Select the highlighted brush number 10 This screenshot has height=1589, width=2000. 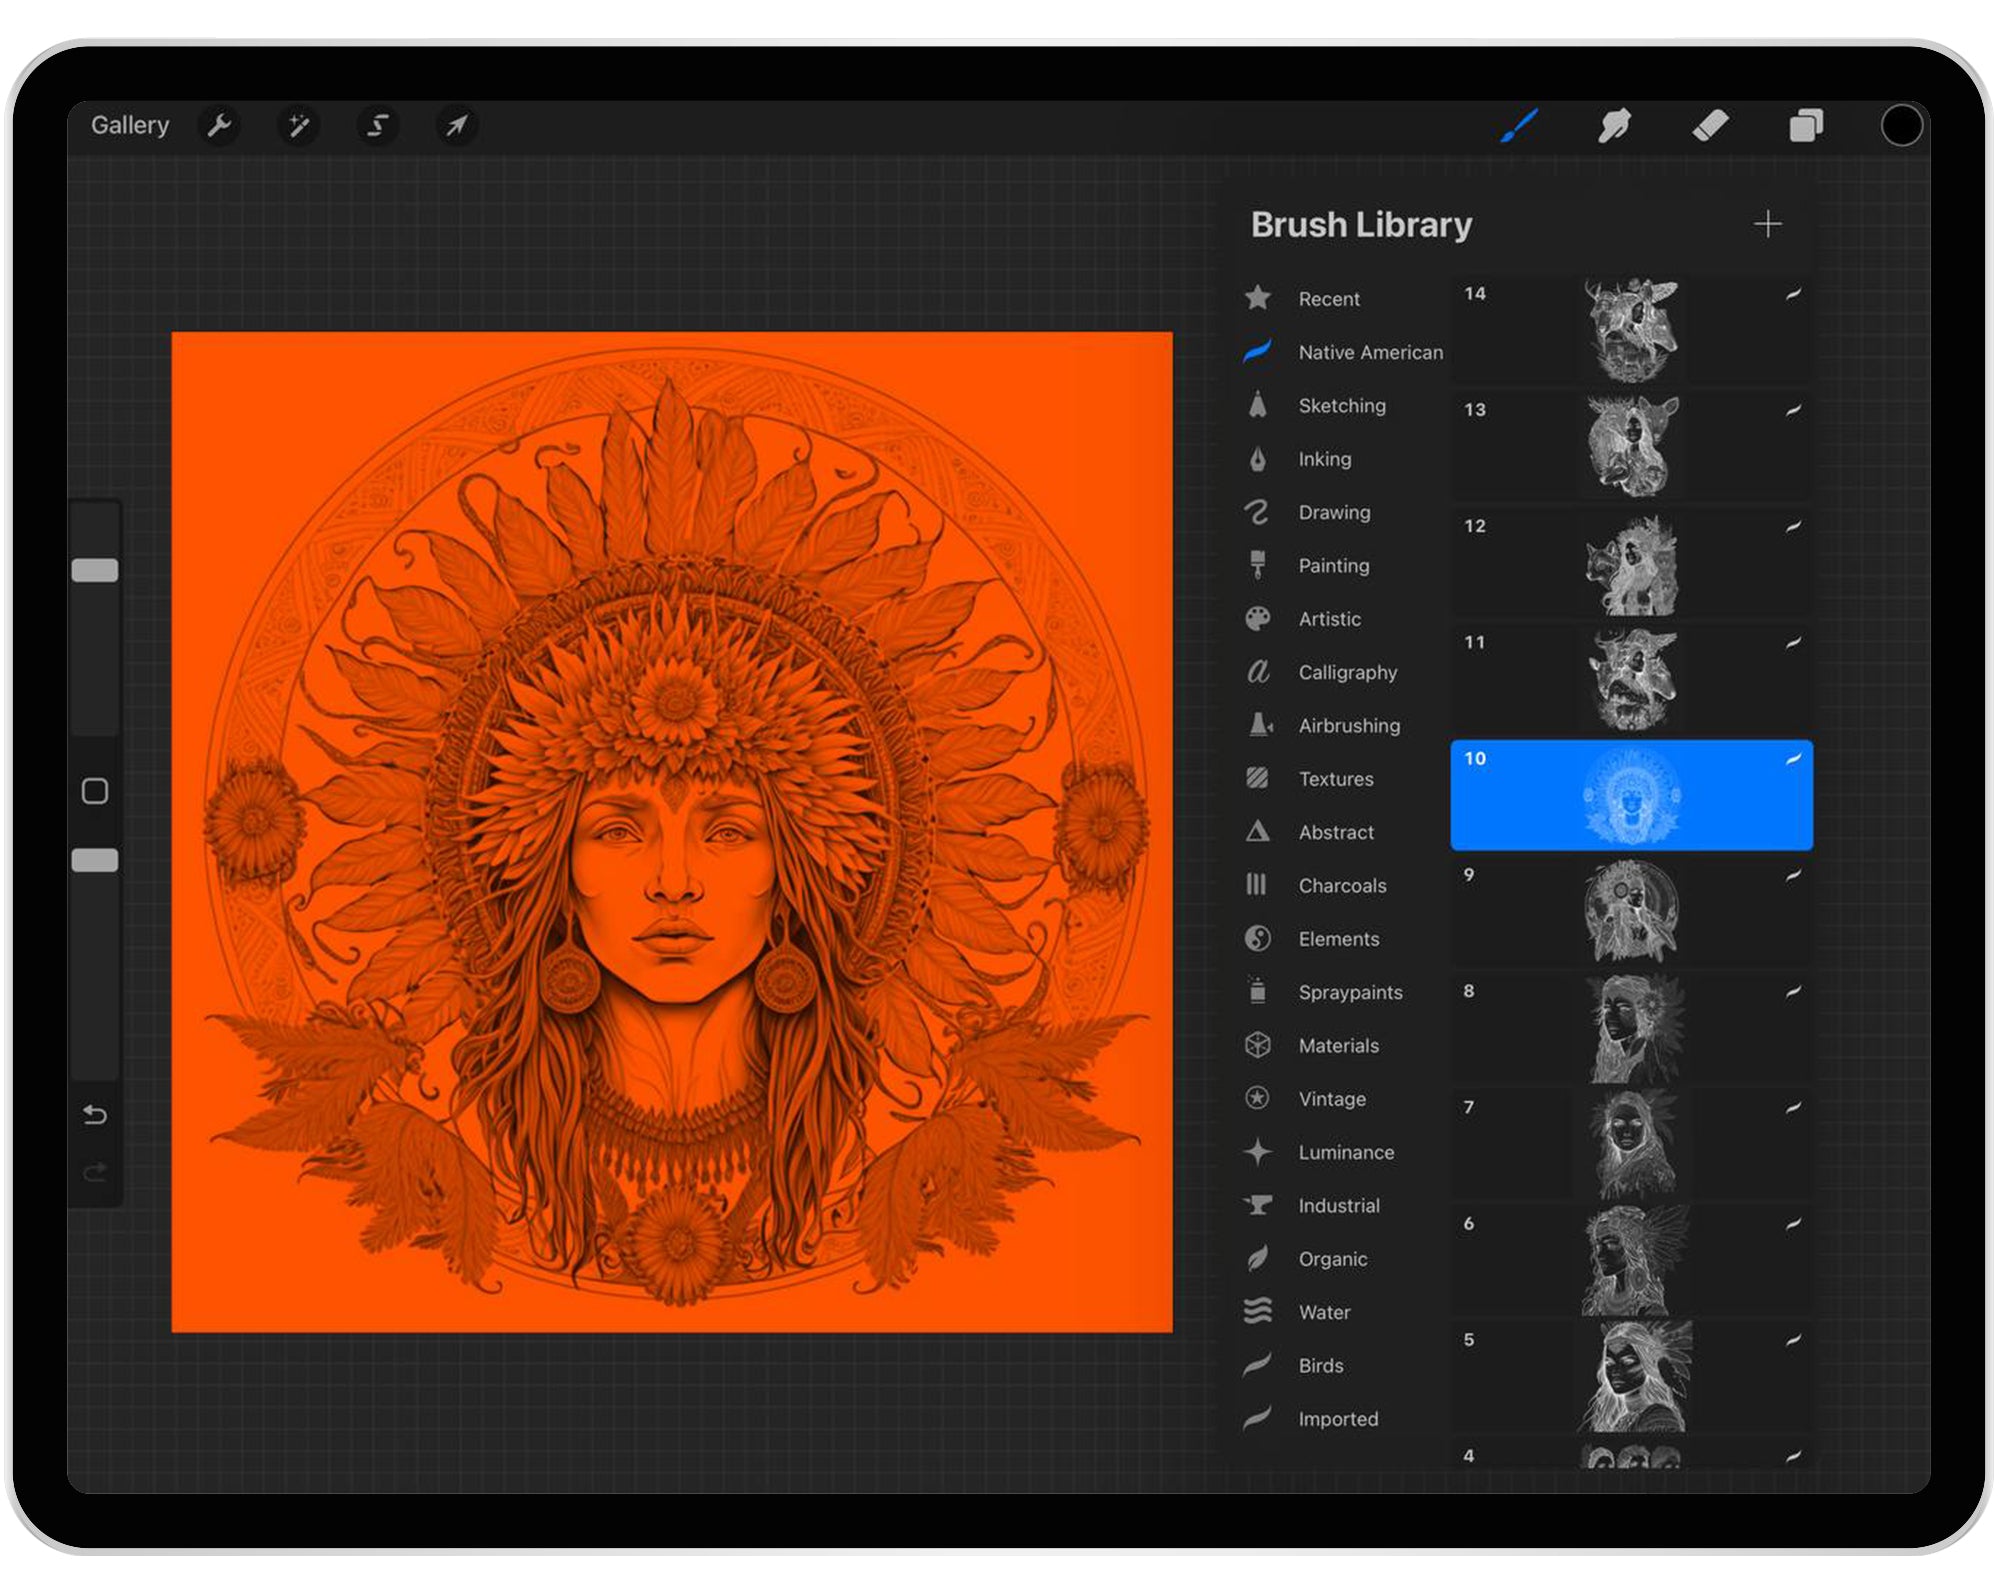pos(1628,795)
